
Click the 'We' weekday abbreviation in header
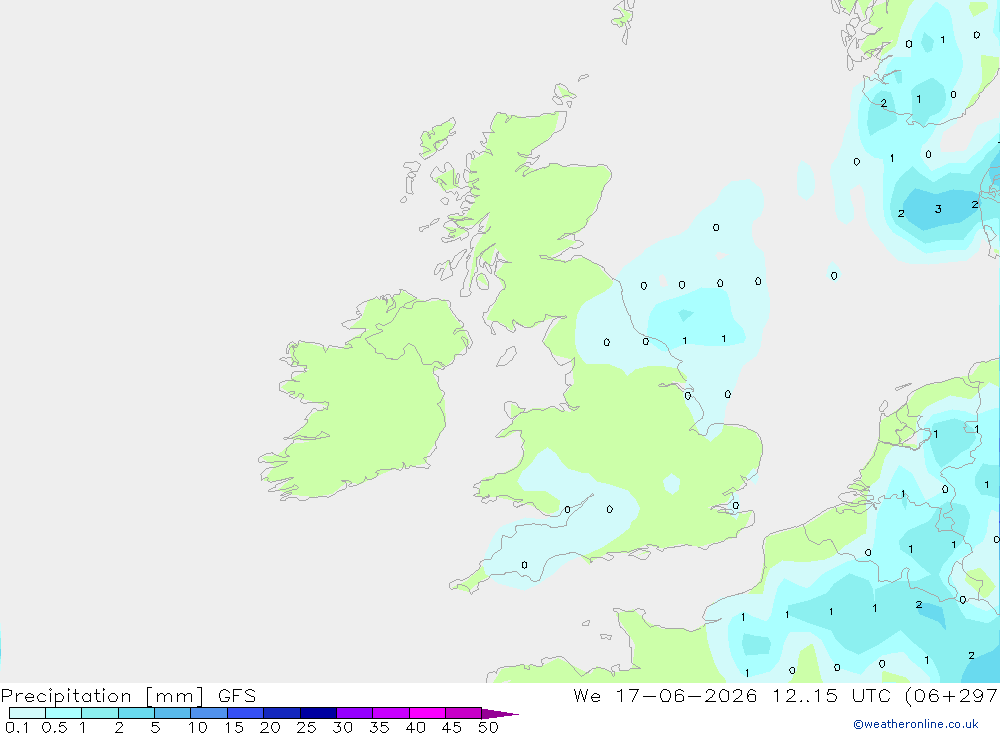[x=587, y=696]
